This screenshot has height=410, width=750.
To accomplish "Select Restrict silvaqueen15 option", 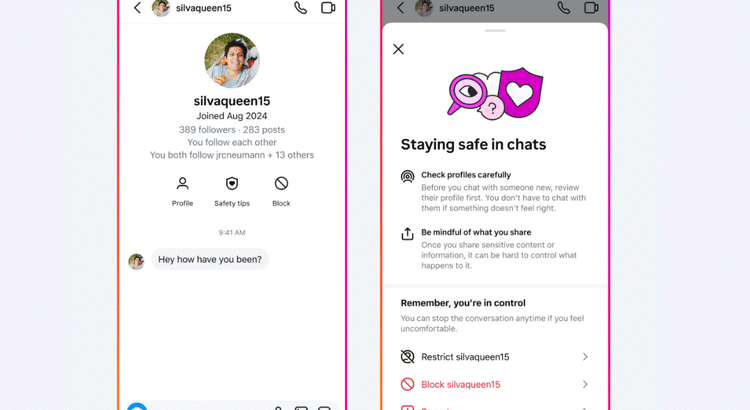I will [x=495, y=357].
